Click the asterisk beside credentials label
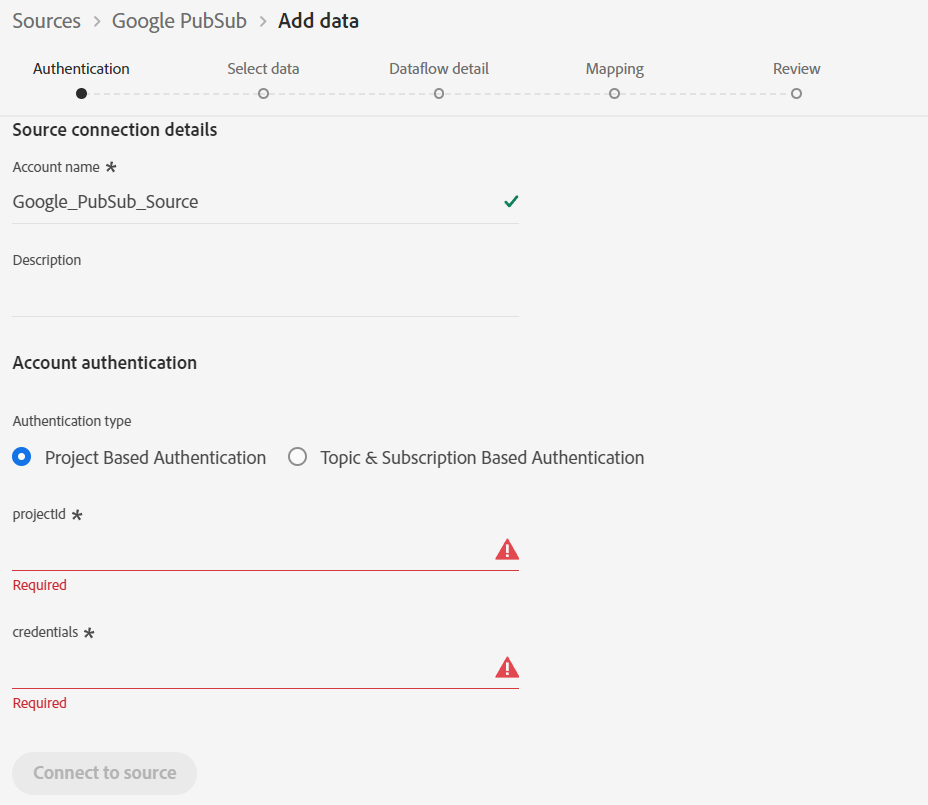Image resolution: width=928 pixels, height=805 pixels. point(89,632)
